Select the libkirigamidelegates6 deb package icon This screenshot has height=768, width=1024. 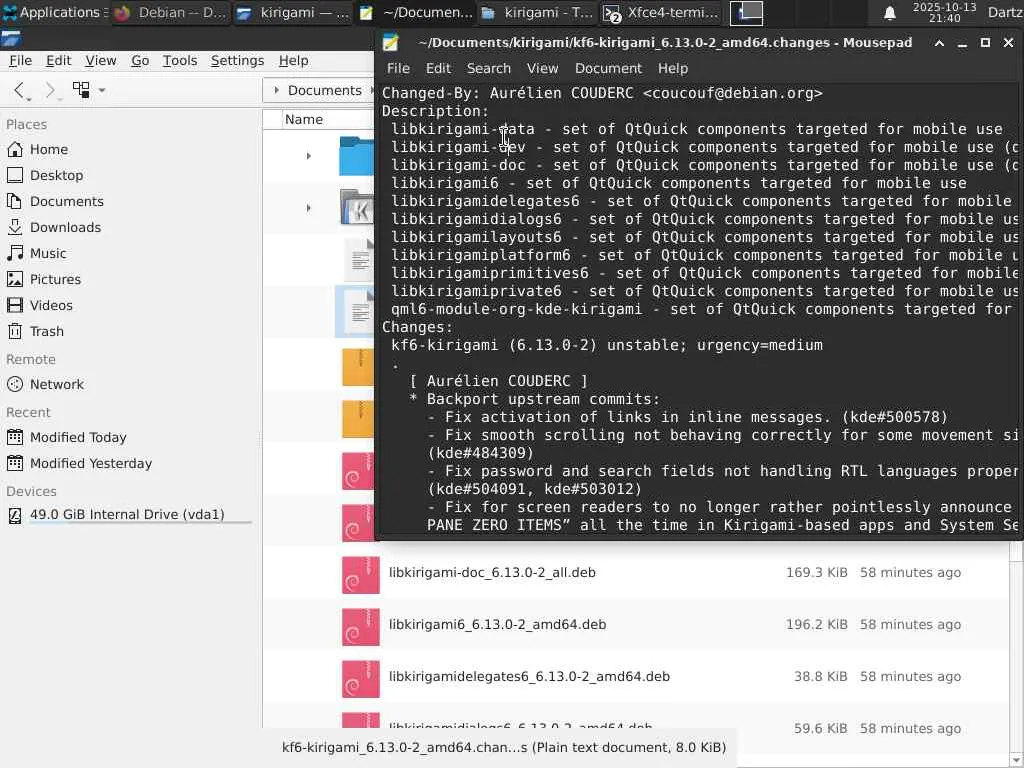[x=360, y=679]
